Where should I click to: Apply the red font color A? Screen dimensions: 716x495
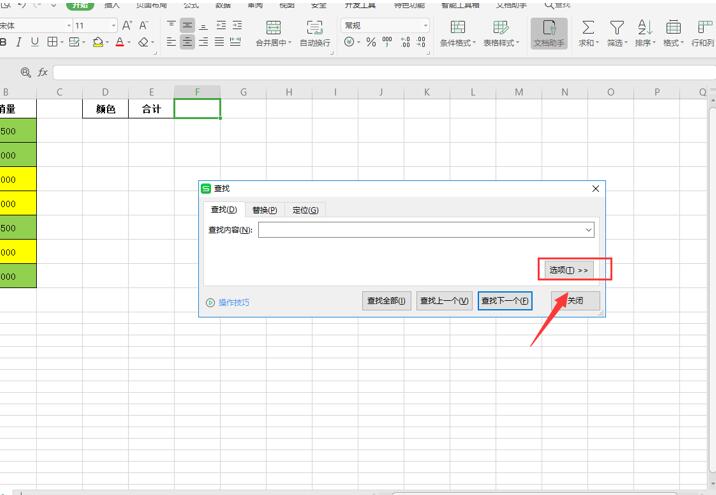(x=120, y=42)
